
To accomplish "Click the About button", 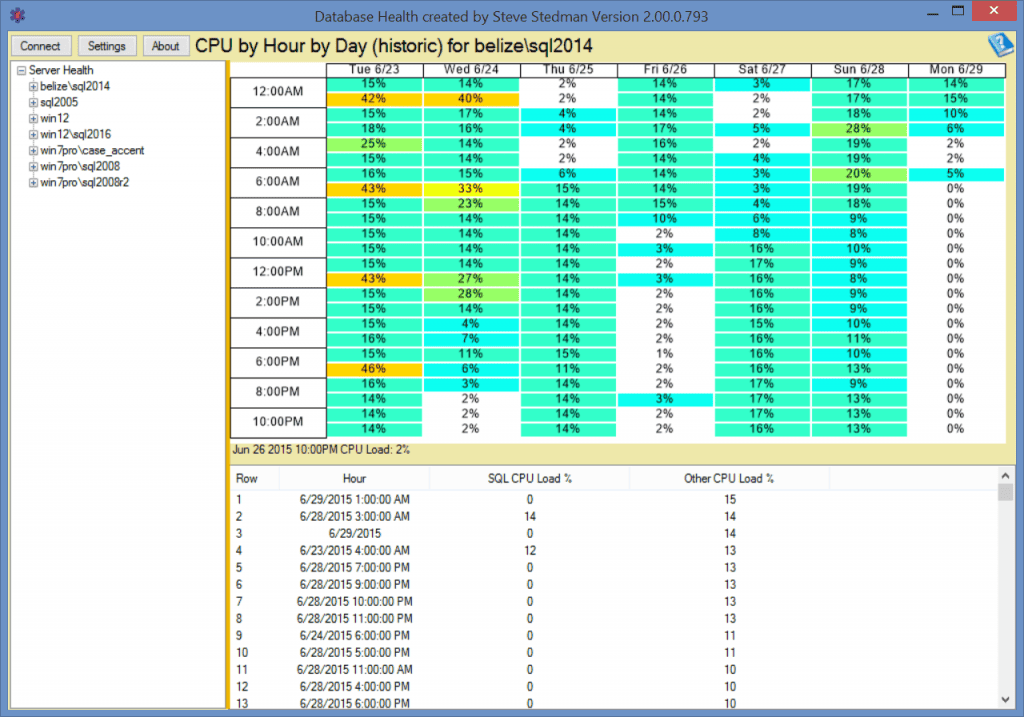I will [x=166, y=45].
